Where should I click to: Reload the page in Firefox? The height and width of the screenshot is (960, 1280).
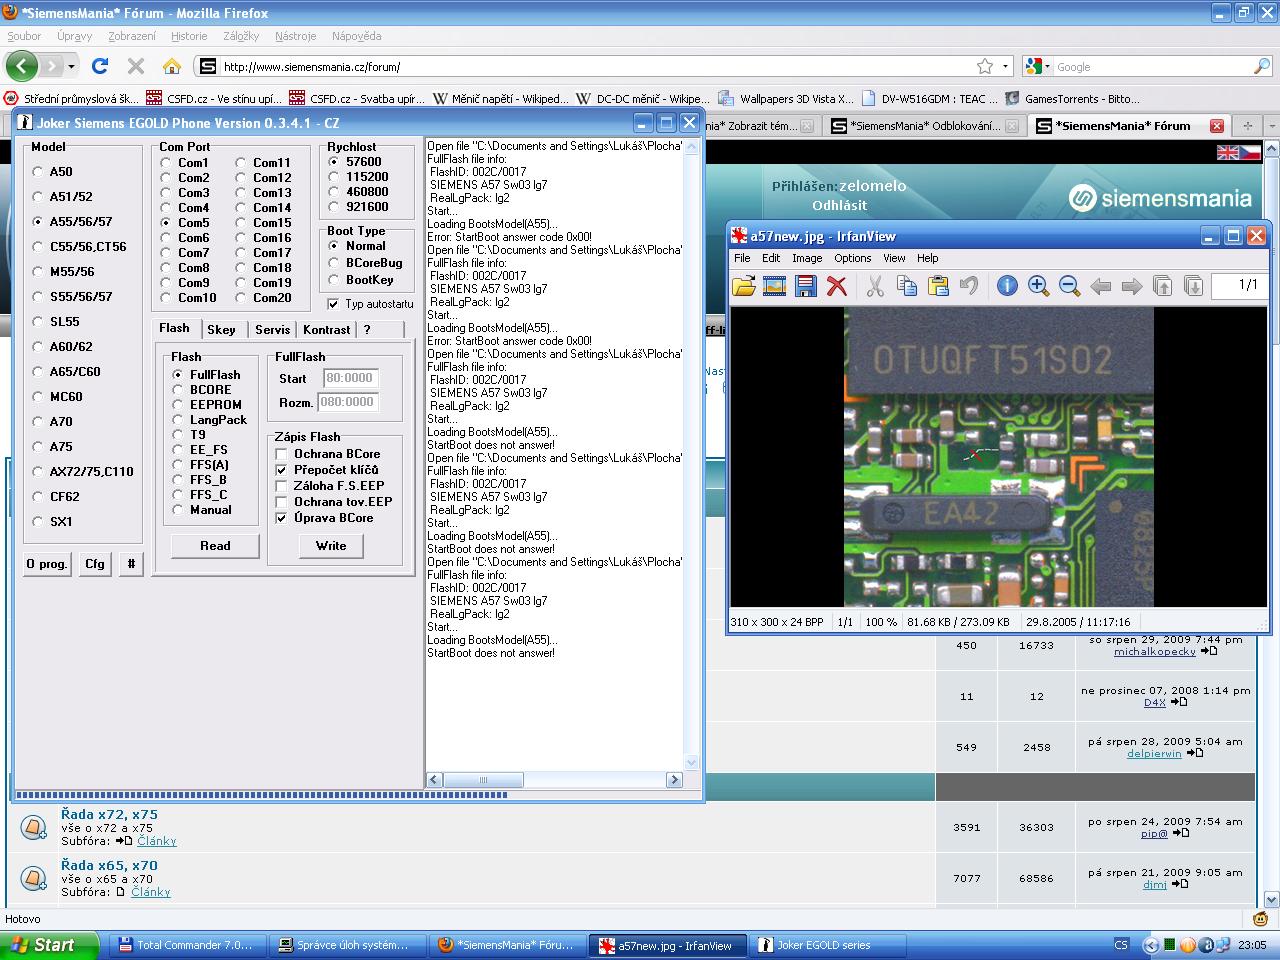[x=99, y=66]
